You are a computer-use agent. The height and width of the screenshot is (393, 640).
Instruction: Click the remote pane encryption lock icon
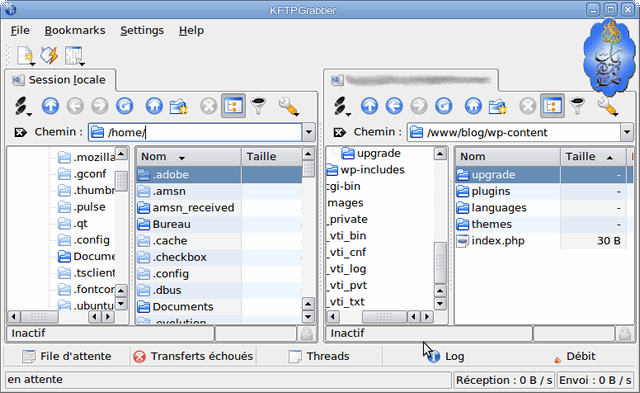pos(625,333)
